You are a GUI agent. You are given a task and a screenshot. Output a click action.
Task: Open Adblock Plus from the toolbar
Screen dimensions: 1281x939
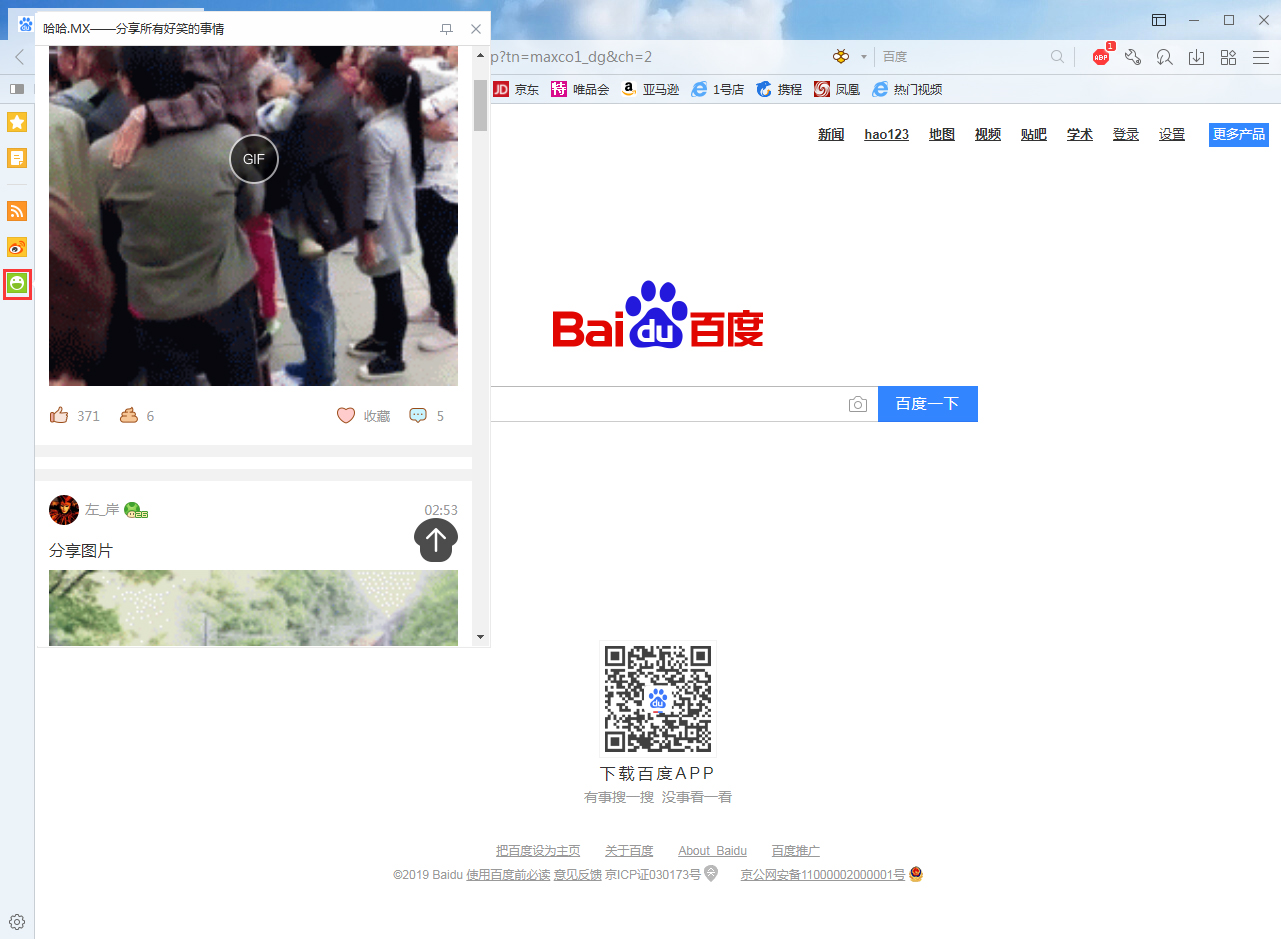tap(1100, 57)
